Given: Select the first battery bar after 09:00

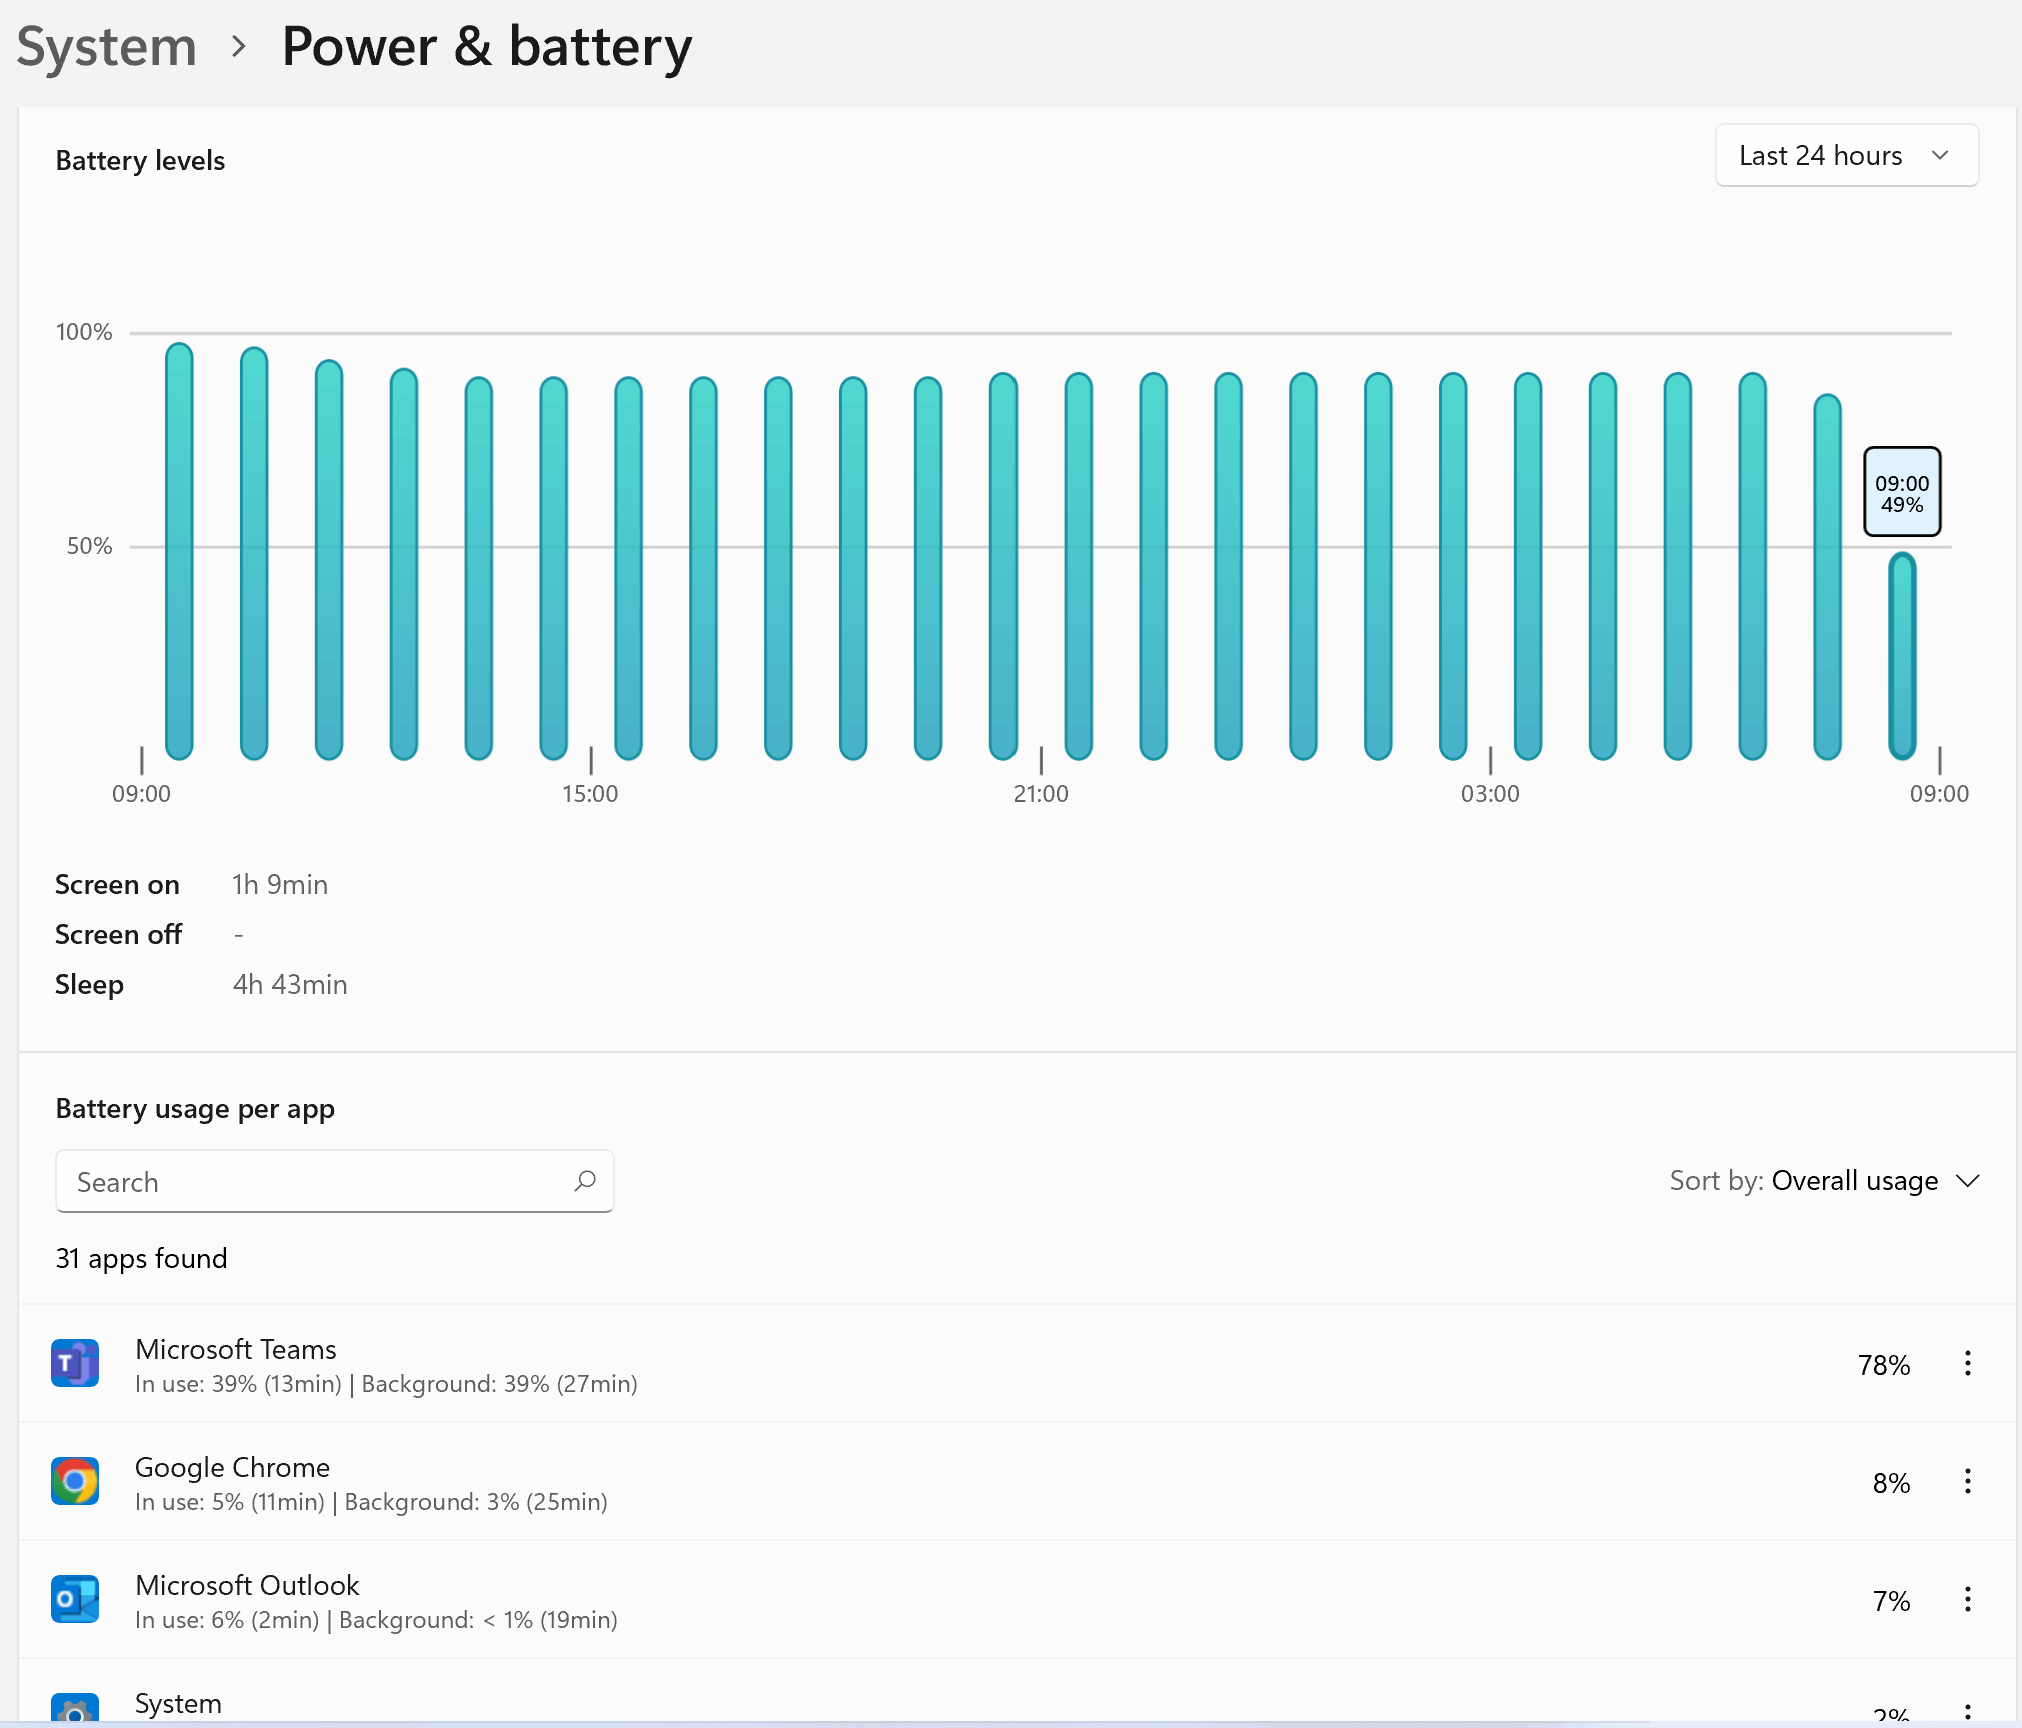Looking at the screenshot, I should (x=179, y=550).
